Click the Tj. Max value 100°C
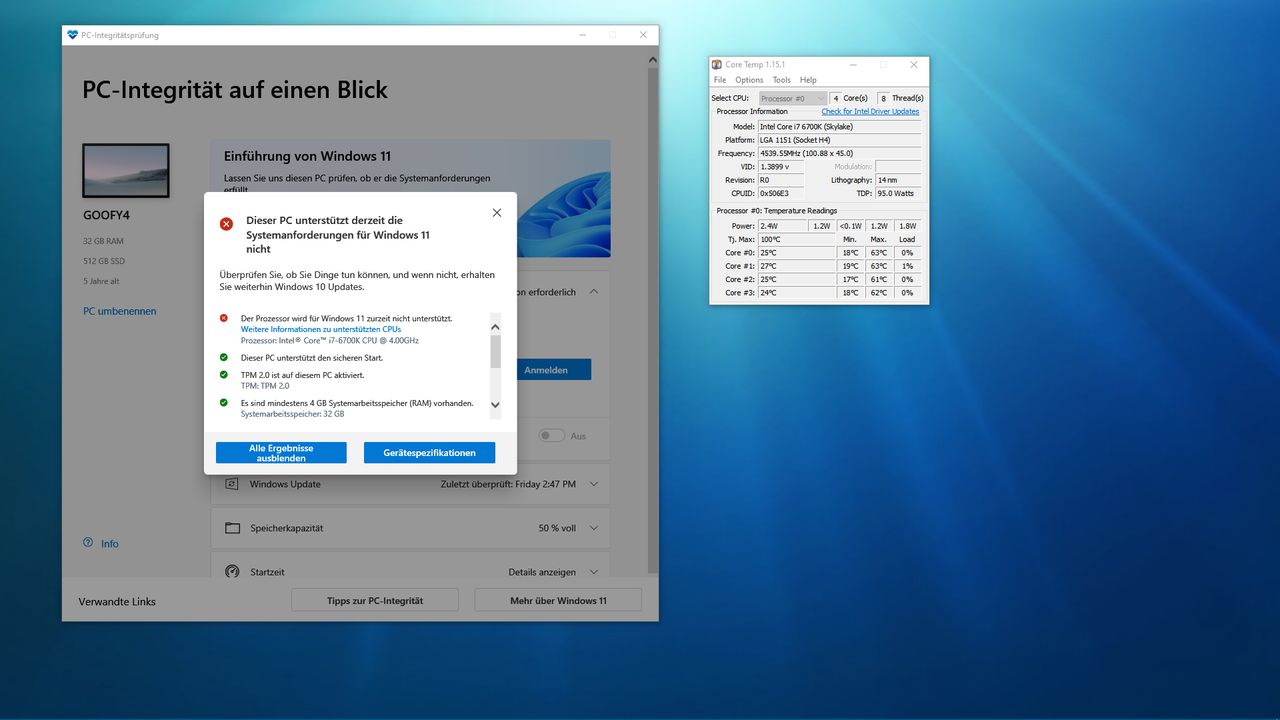Viewport: 1280px width, 720px height. click(797, 240)
